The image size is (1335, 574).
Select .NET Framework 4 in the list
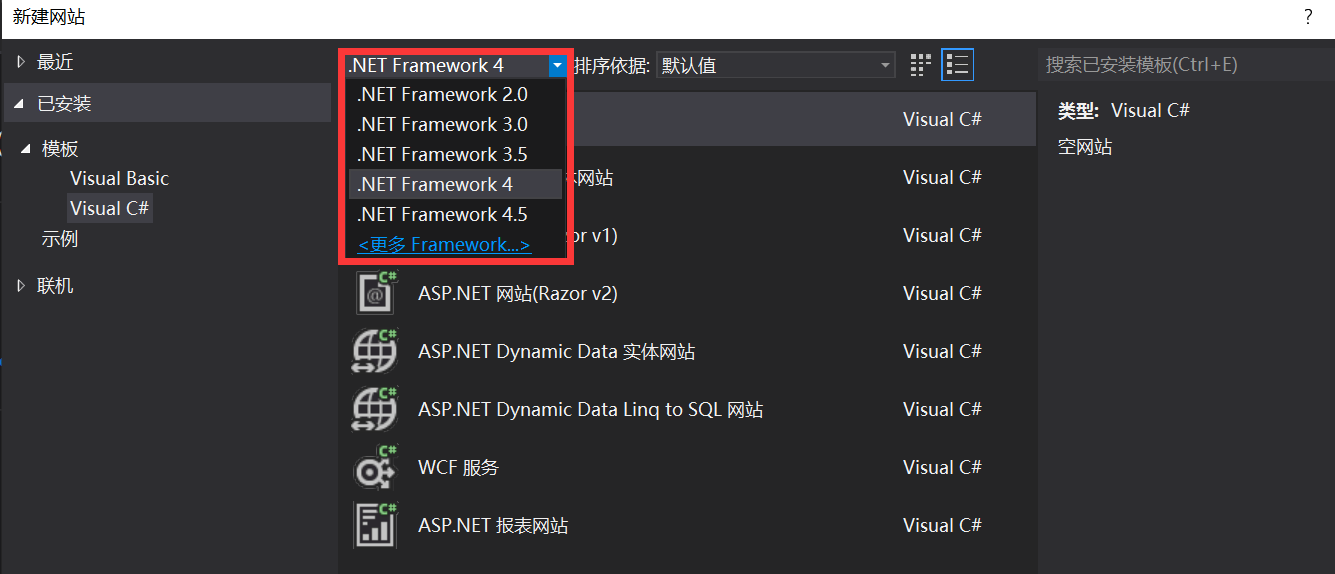point(455,185)
